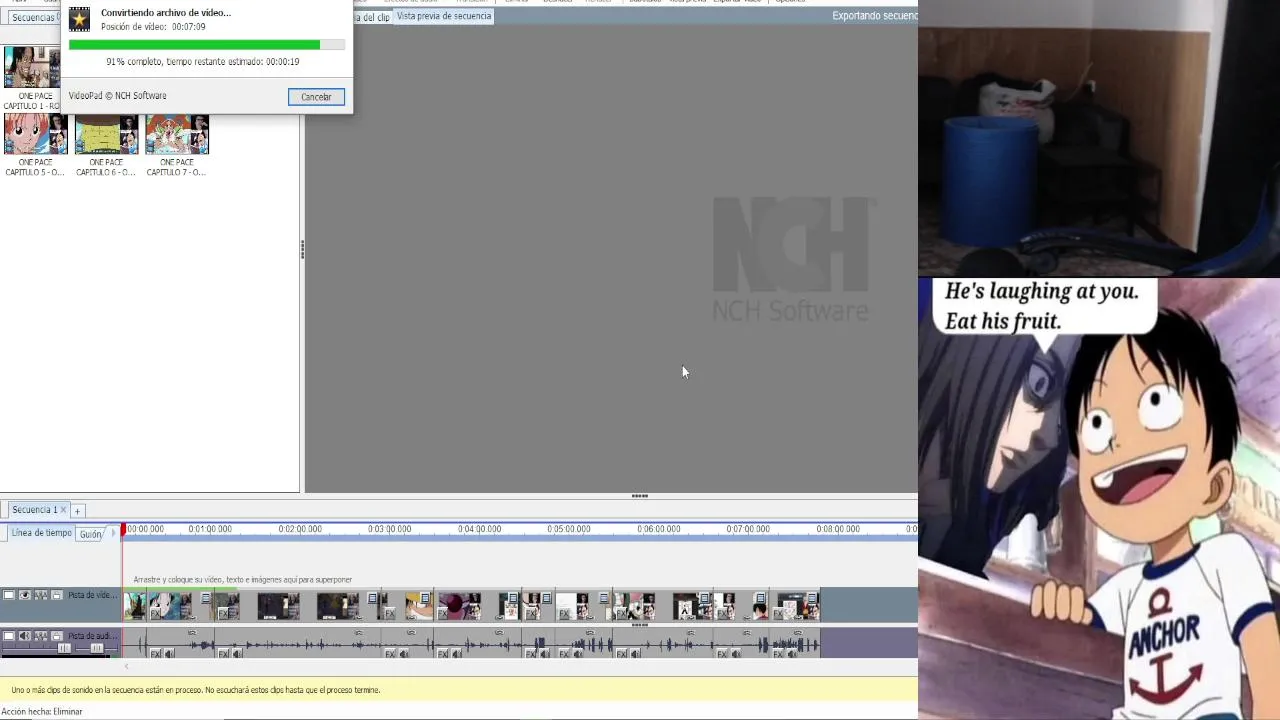Open FX on the last audio clip
1280x720 pixels.
(x=778, y=654)
